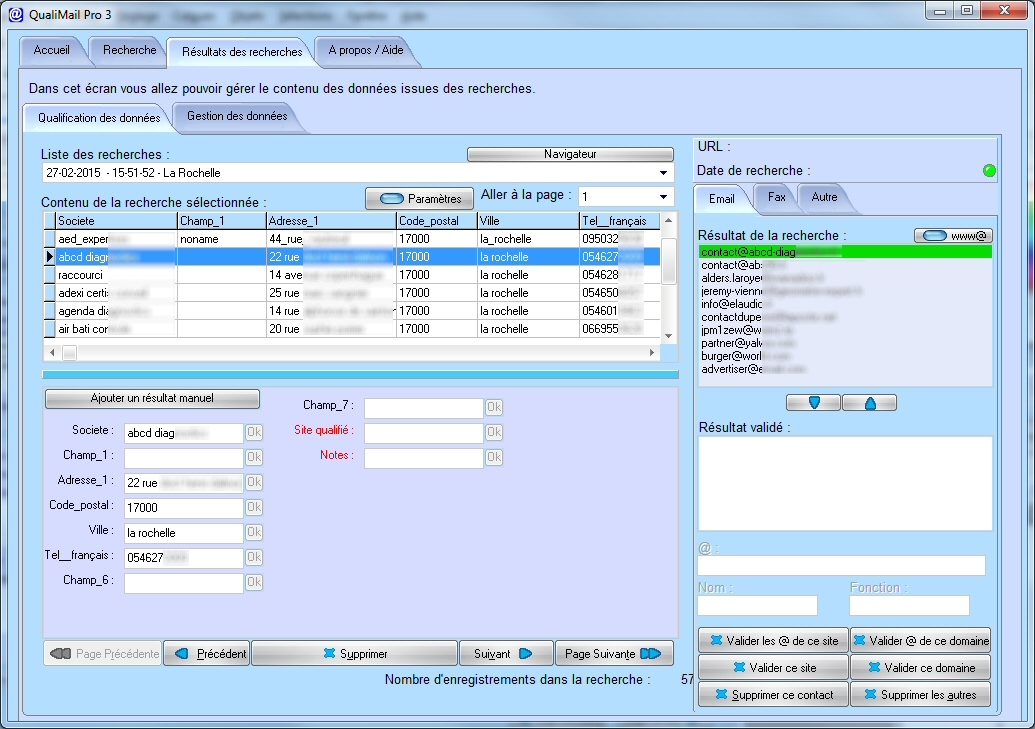
Task: Click Ok button next to Ville field
Action: [x=254, y=532]
